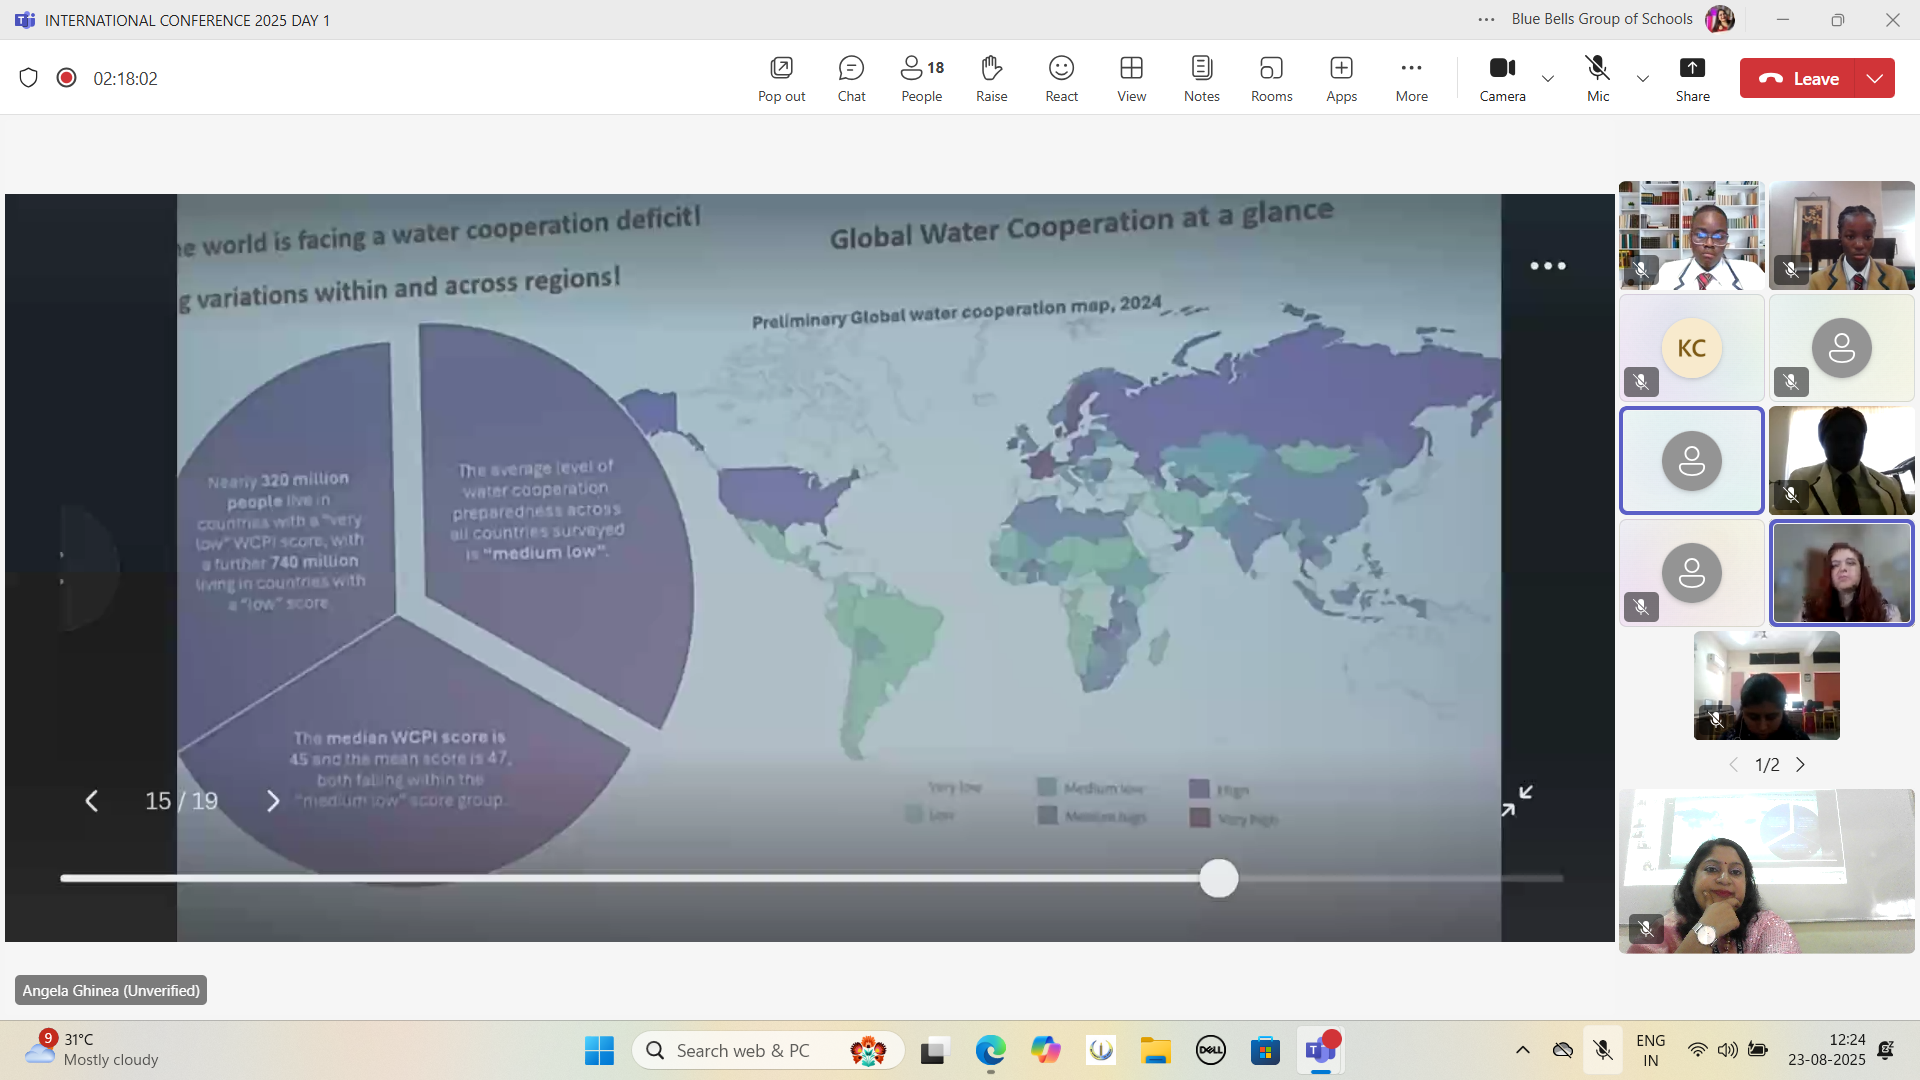This screenshot has width=1920, height=1080.
Task: Click the Share screen icon
Action: (1692, 78)
